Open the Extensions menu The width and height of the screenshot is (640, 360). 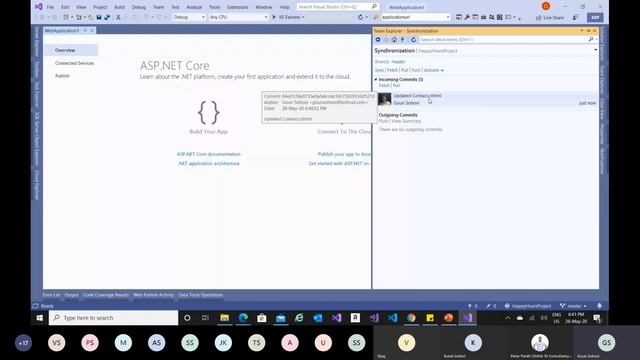click(238, 7)
